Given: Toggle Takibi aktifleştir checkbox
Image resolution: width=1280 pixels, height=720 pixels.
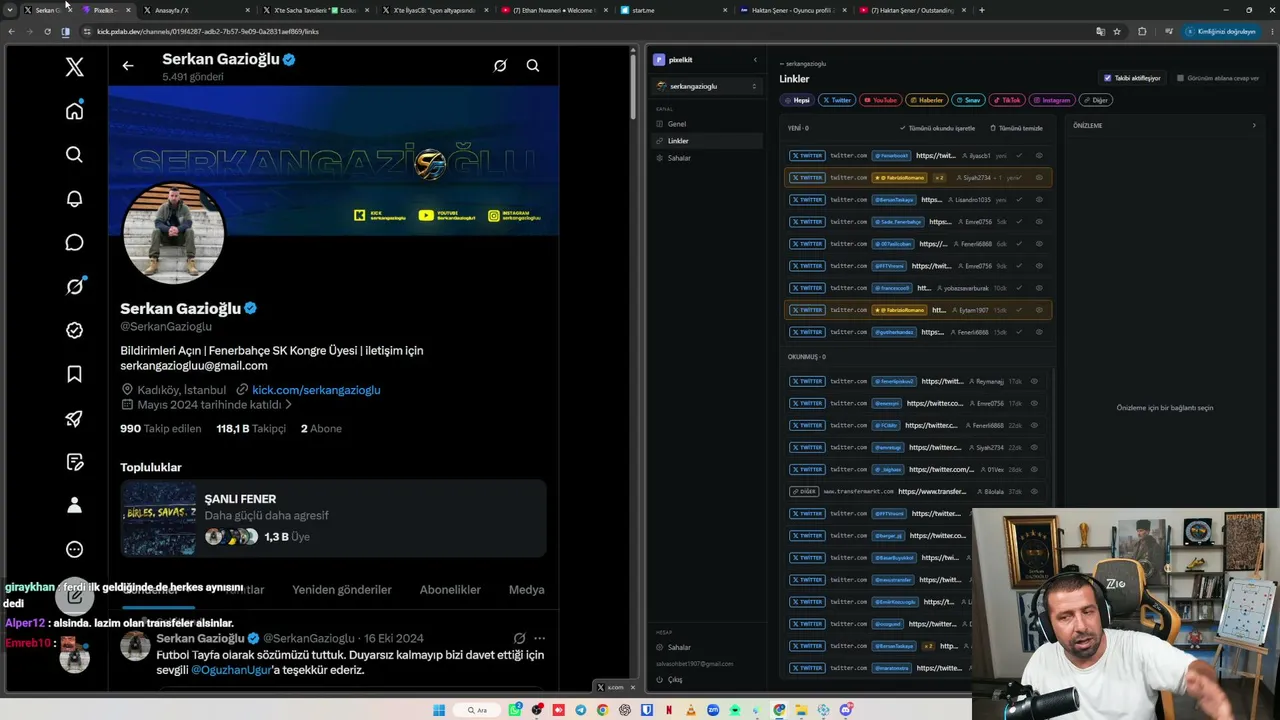Looking at the screenshot, I should pyautogui.click(x=1107, y=78).
